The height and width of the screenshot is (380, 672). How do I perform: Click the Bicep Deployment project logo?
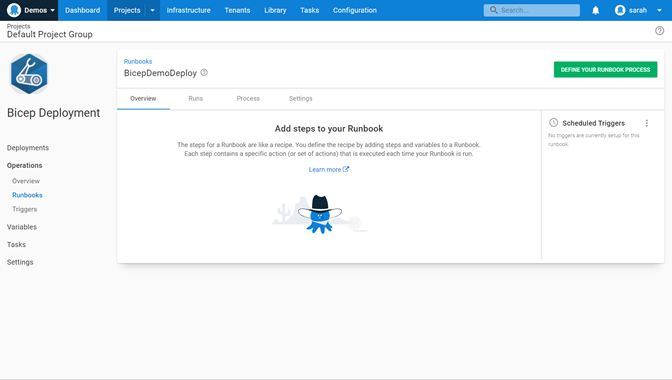point(29,74)
